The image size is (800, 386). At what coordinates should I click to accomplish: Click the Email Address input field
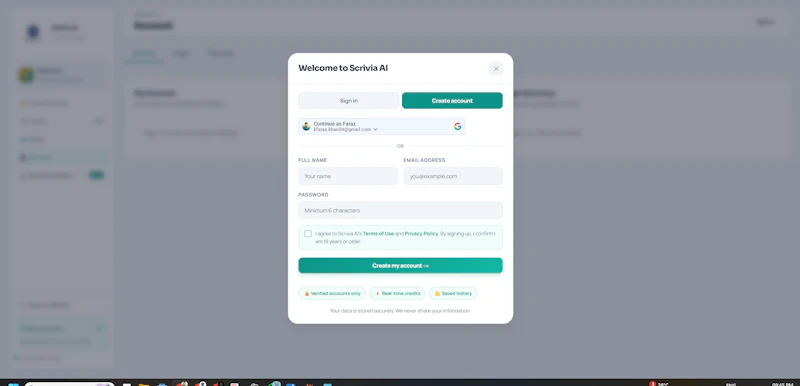click(x=453, y=176)
